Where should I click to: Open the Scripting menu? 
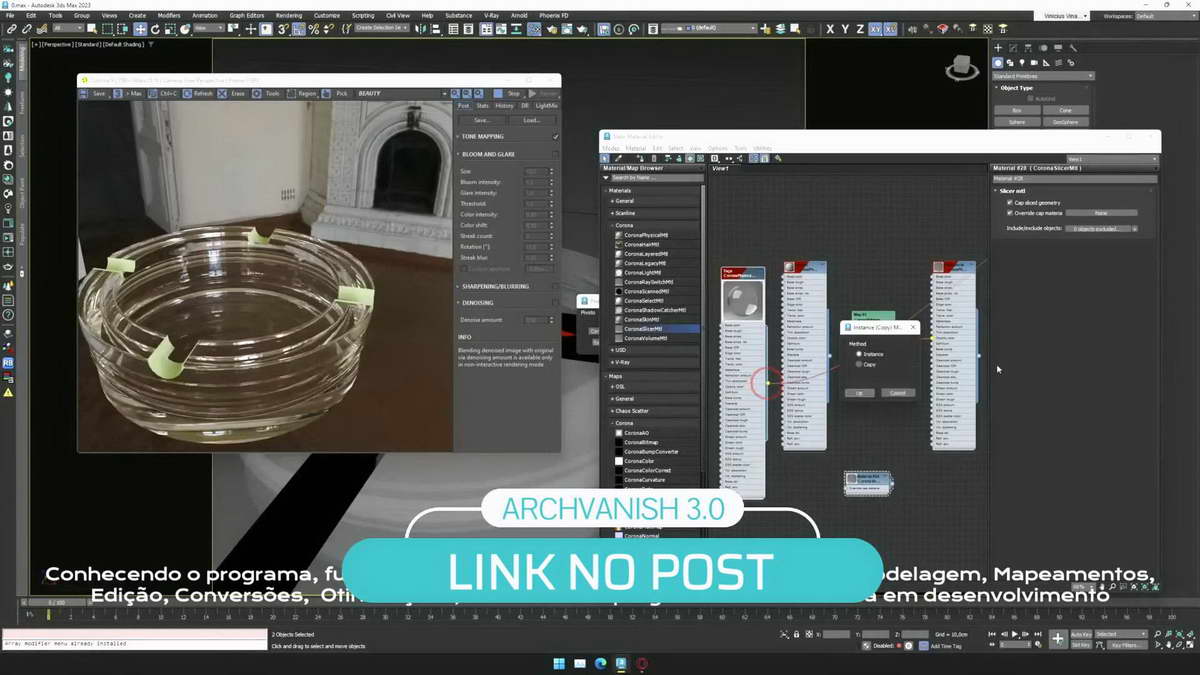[363, 16]
